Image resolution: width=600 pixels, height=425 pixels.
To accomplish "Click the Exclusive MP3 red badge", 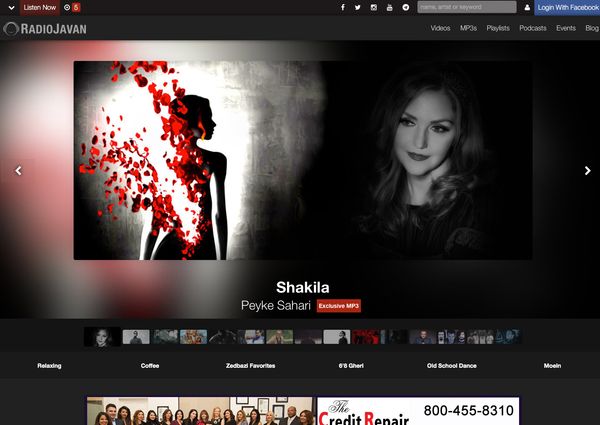I will [x=339, y=306].
